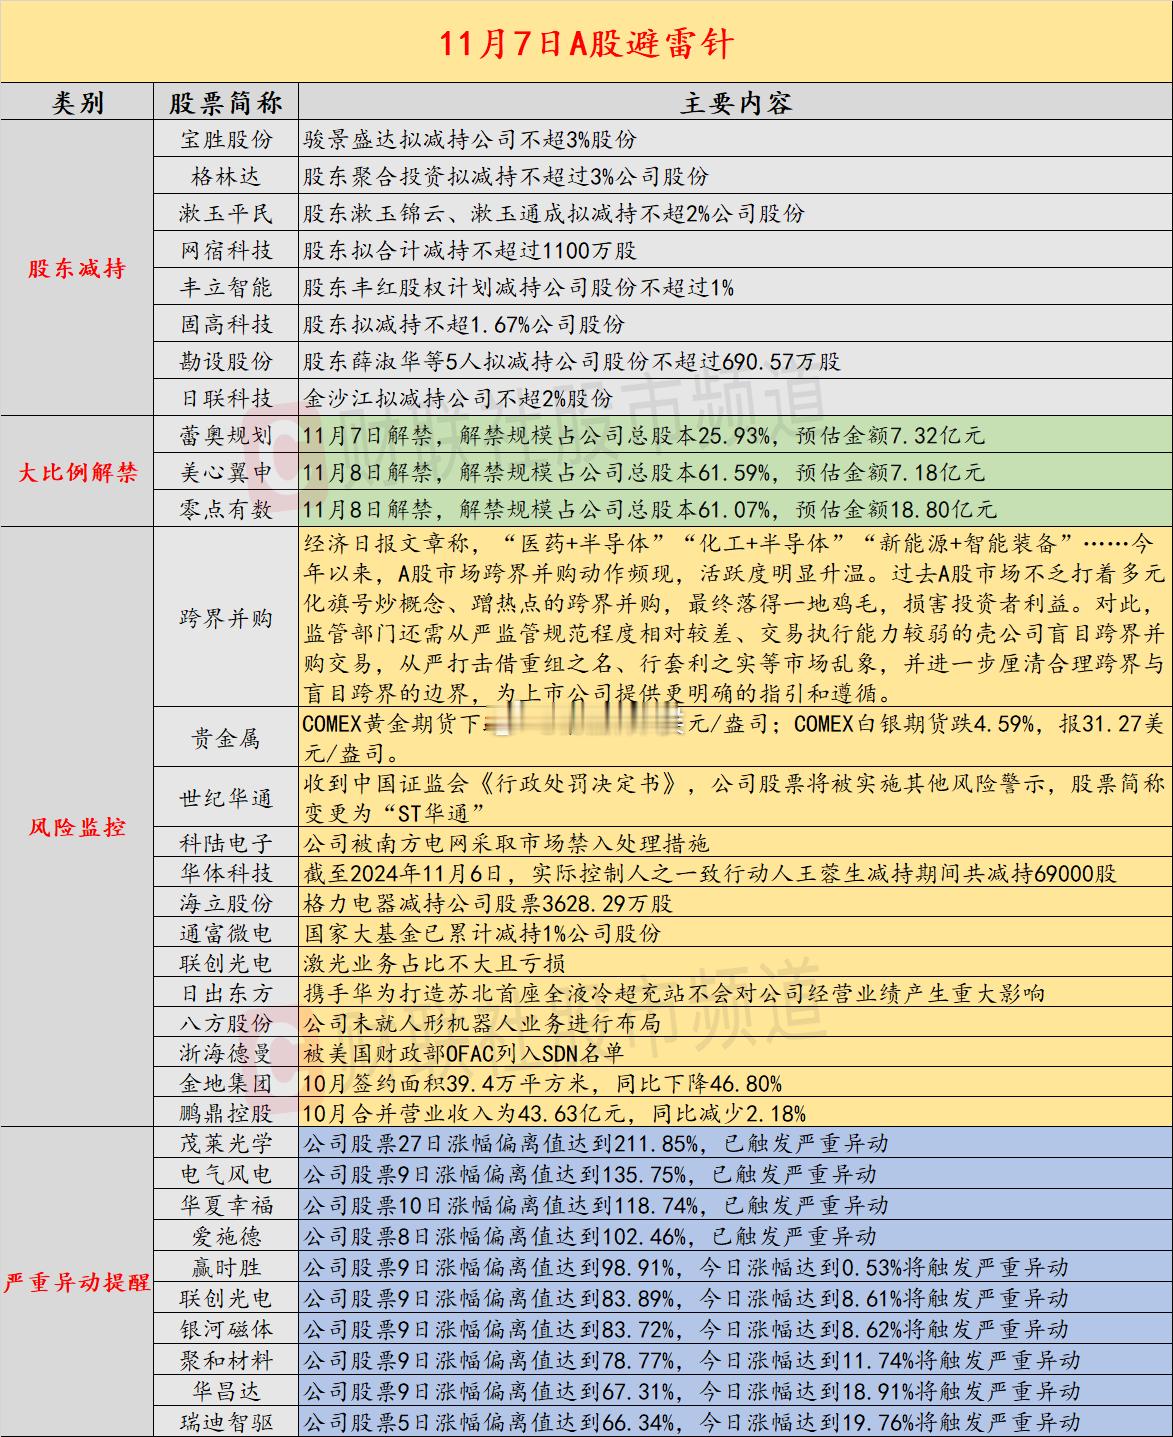The width and height of the screenshot is (1173, 1437).
Task: Click the 偏离值达到211.85% row text
Action: (x=596, y=1143)
